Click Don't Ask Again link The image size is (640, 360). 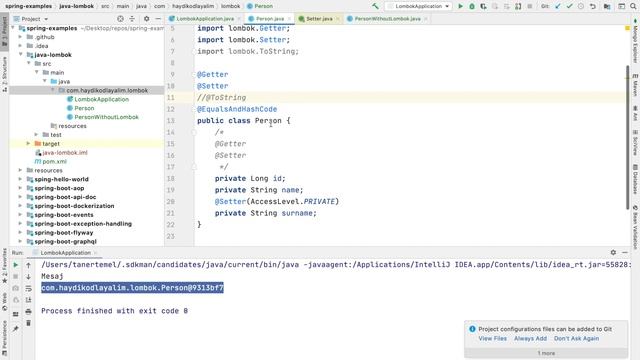[576, 338]
